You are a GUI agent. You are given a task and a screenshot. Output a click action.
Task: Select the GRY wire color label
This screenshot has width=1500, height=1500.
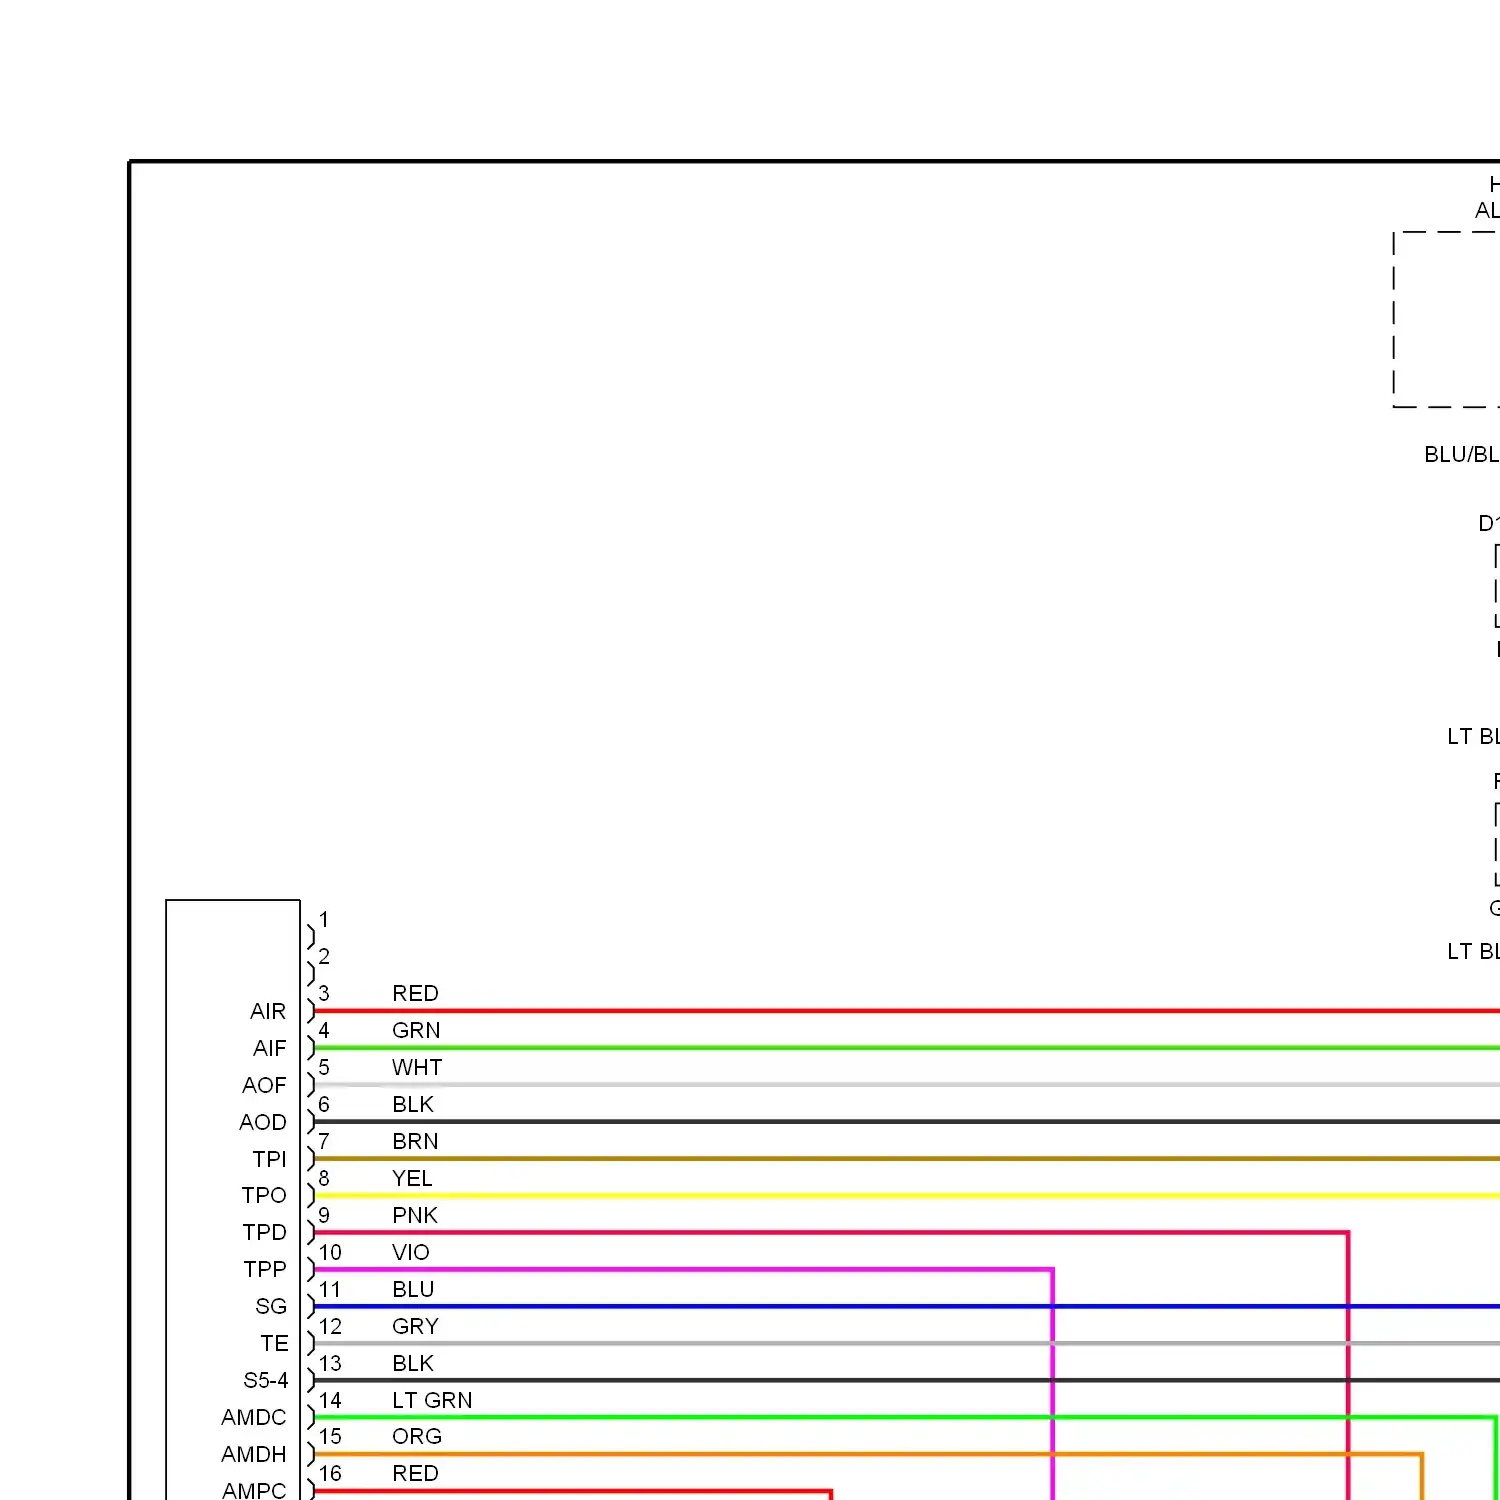[416, 1326]
